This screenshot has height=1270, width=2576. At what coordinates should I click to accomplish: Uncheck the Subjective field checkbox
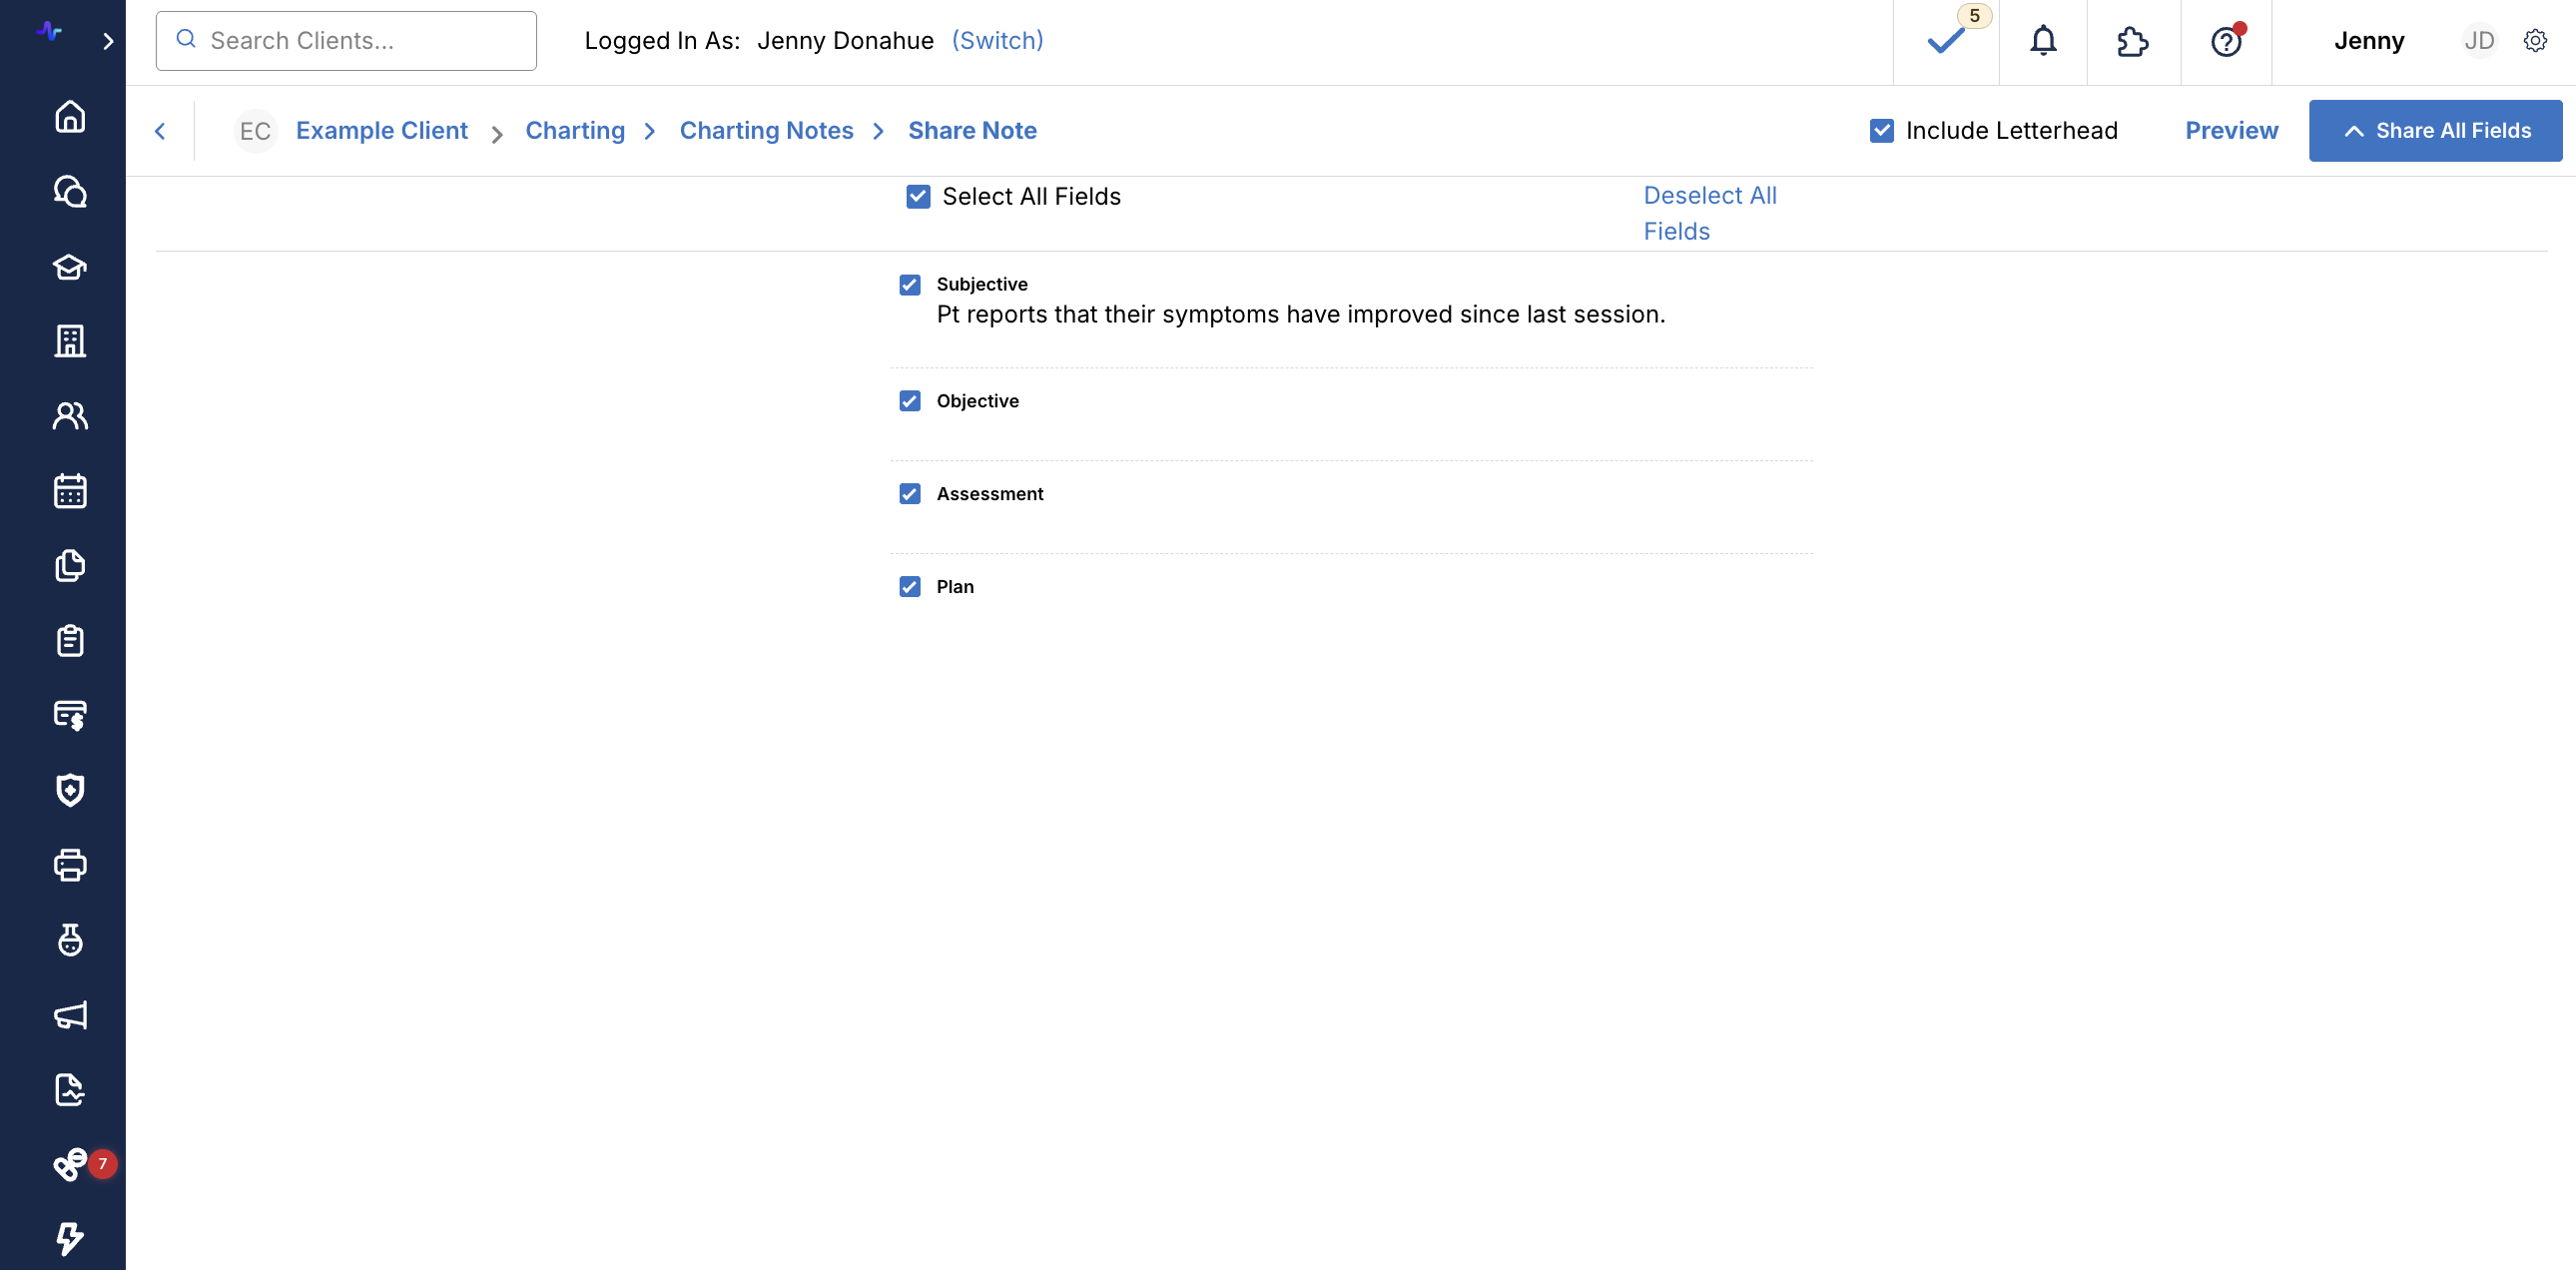[x=909, y=285]
